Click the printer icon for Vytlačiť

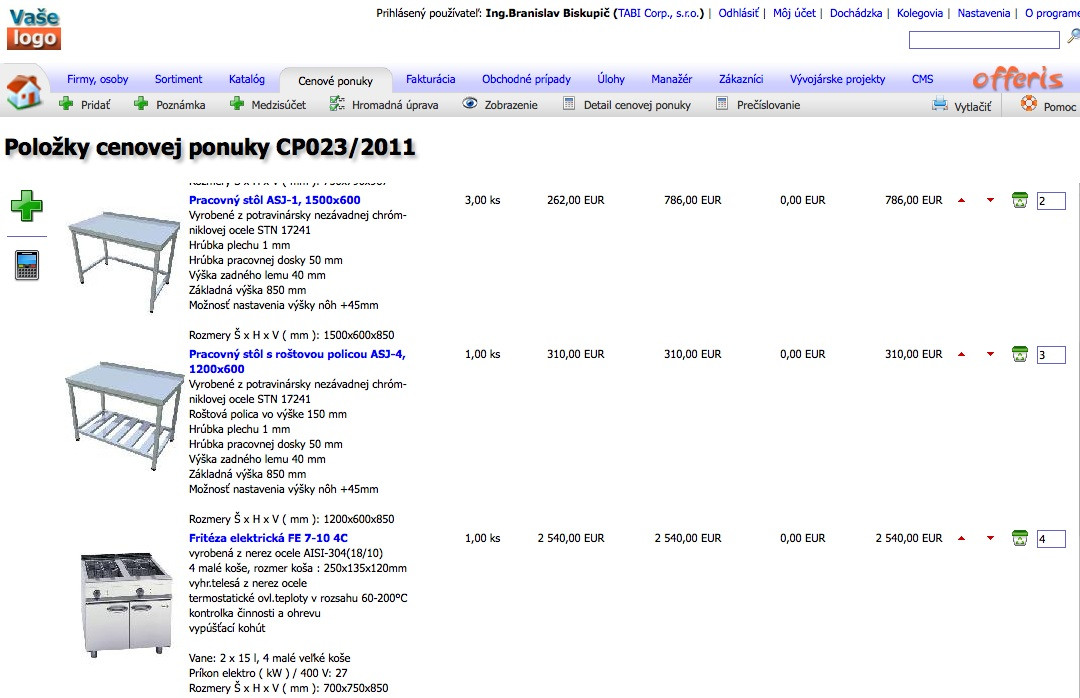pos(939,105)
